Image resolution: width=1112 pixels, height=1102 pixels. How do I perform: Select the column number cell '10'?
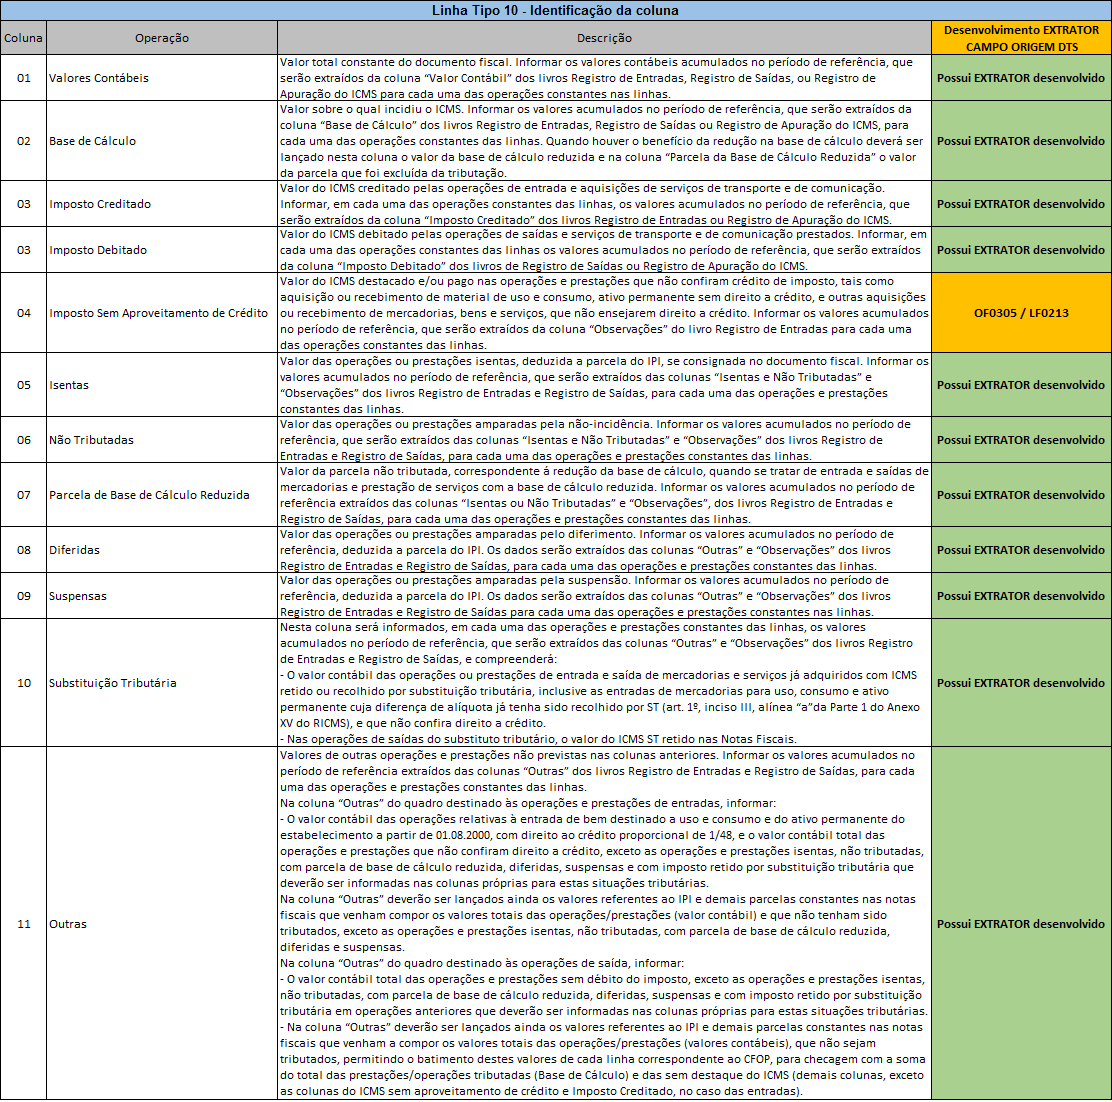pyautogui.click(x=23, y=683)
